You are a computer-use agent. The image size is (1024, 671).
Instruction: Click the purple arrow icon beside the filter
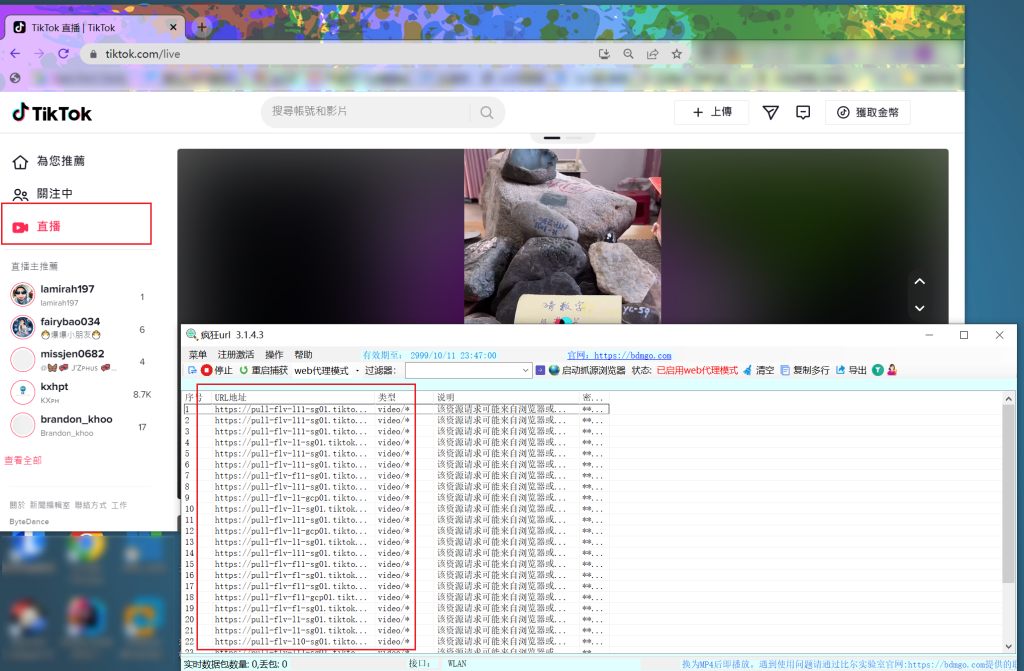[x=540, y=370]
